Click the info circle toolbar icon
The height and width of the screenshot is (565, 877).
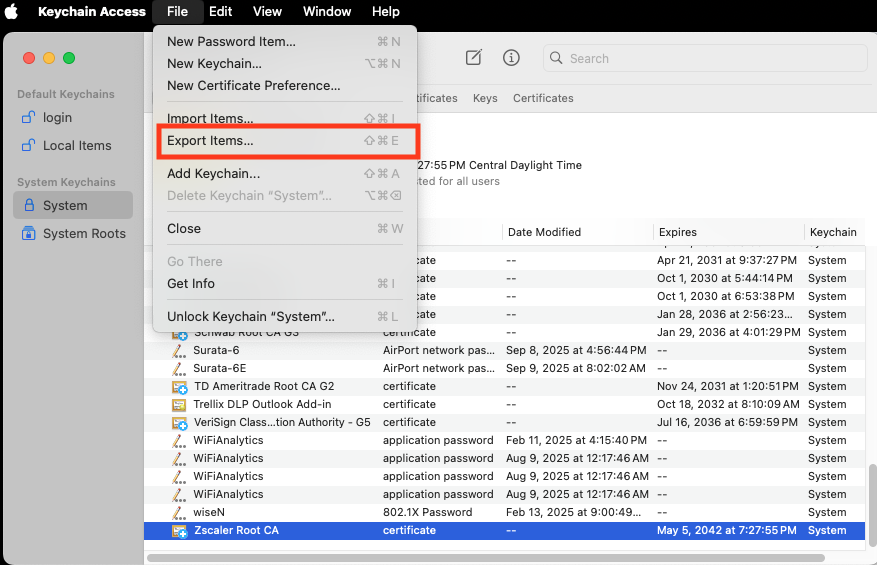coord(511,58)
